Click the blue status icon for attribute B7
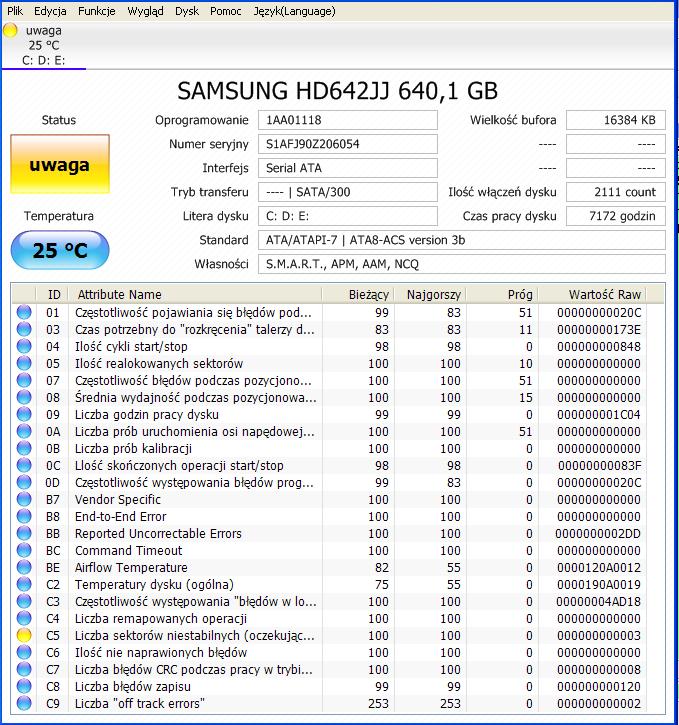 (24, 499)
